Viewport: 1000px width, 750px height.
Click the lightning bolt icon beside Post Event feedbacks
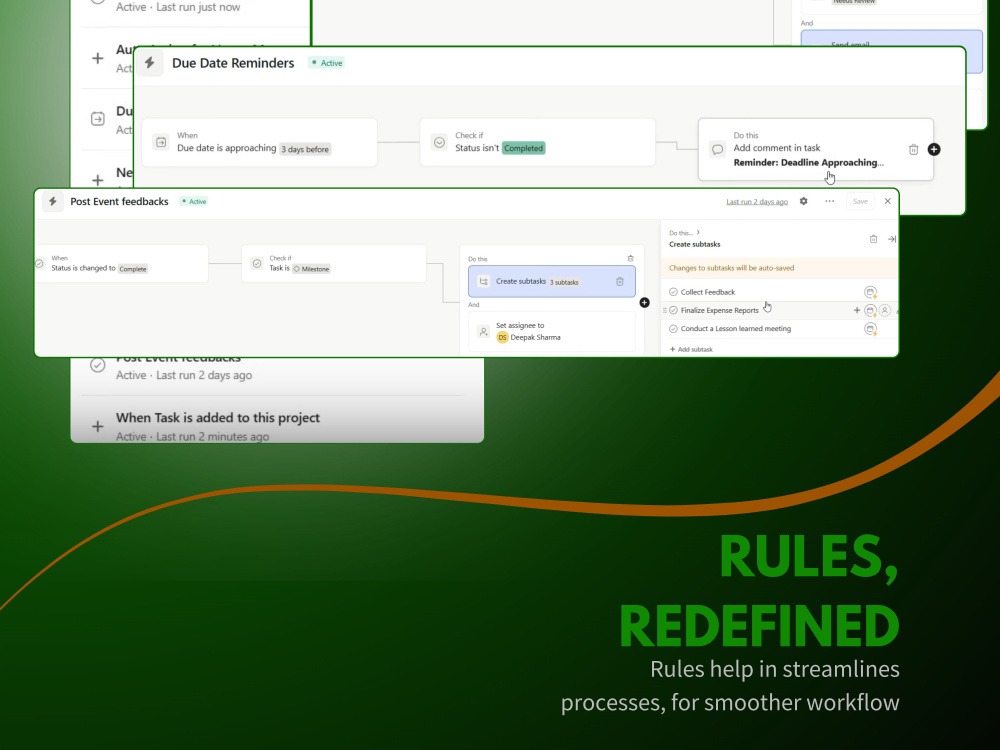pyautogui.click(x=53, y=202)
